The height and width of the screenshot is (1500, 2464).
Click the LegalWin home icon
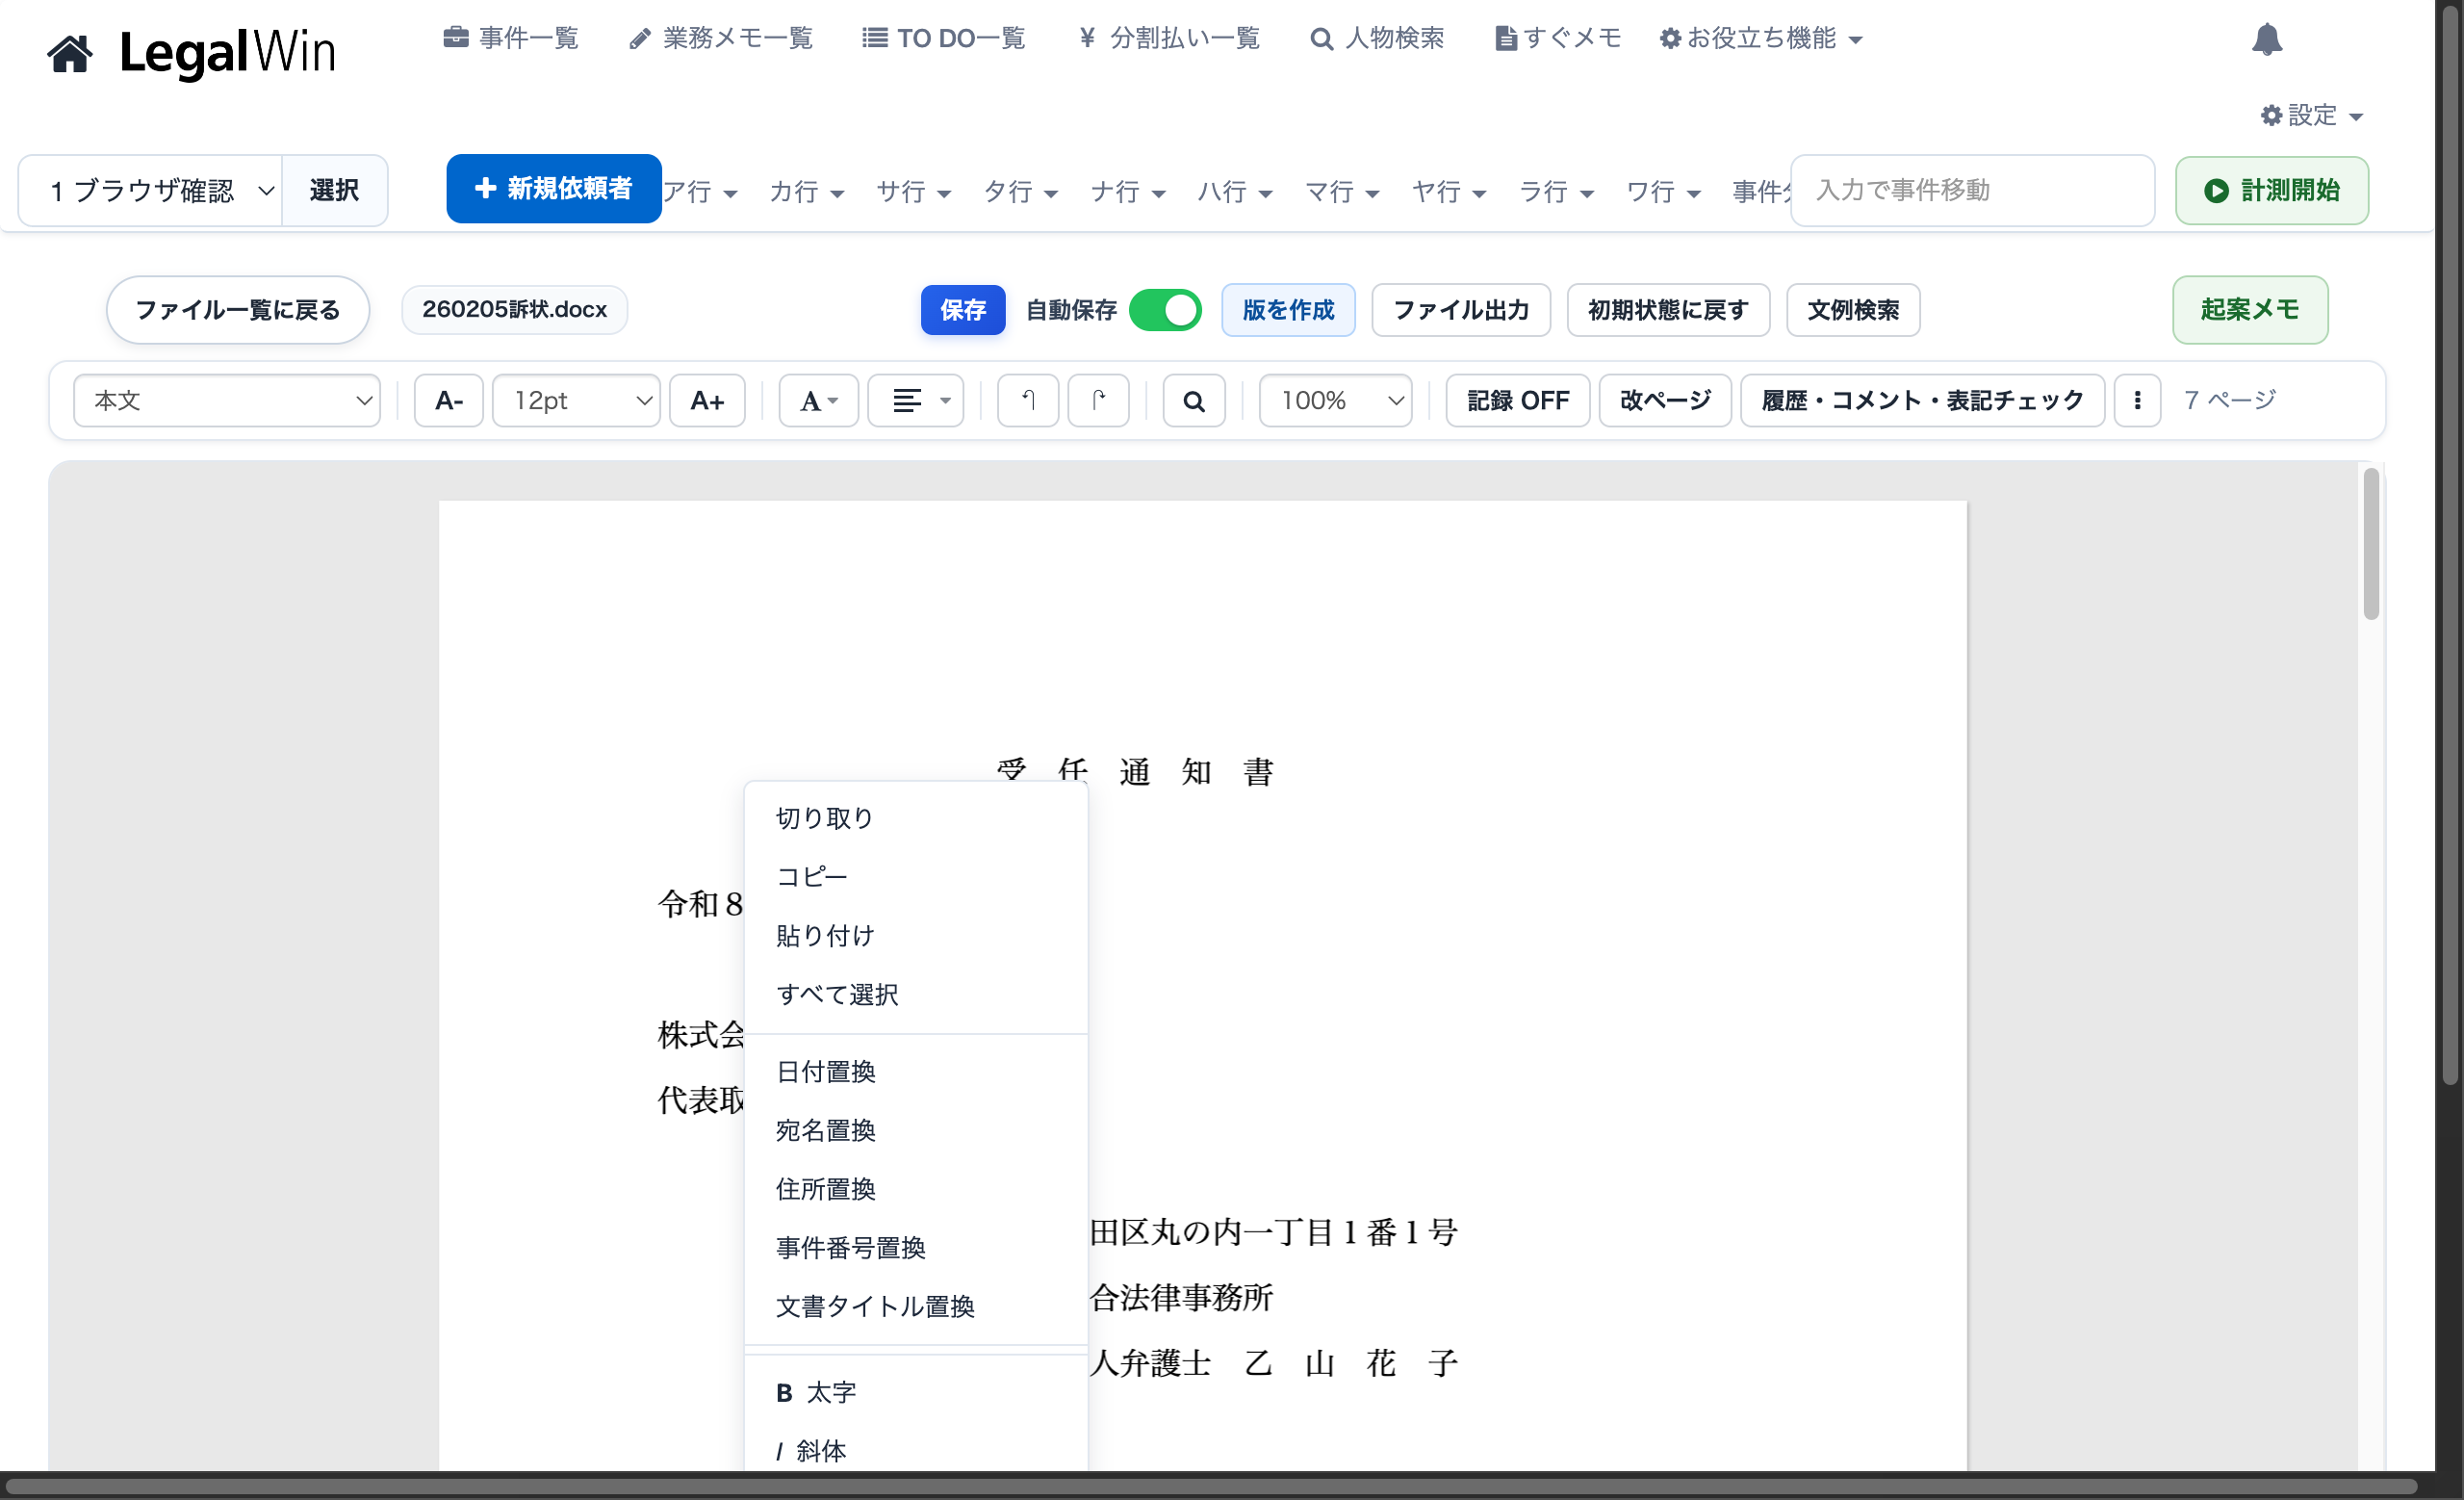70,53
